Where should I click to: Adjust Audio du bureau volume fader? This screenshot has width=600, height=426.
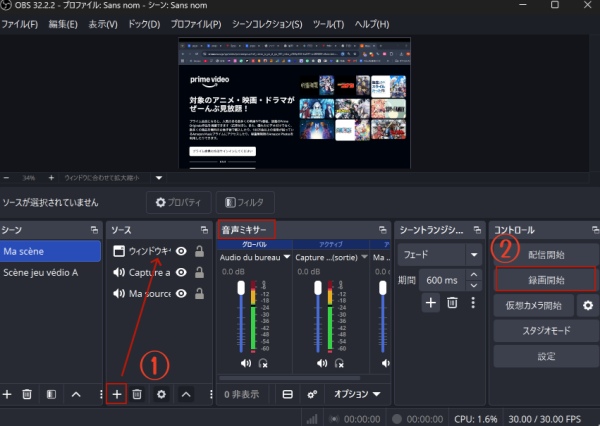[x=241, y=288]
